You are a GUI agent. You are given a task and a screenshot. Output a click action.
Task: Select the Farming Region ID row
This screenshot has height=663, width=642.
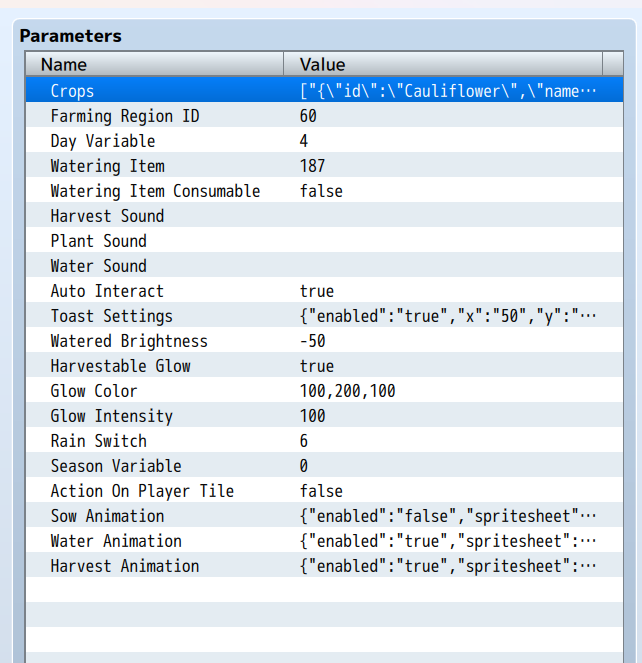[125, 116]
